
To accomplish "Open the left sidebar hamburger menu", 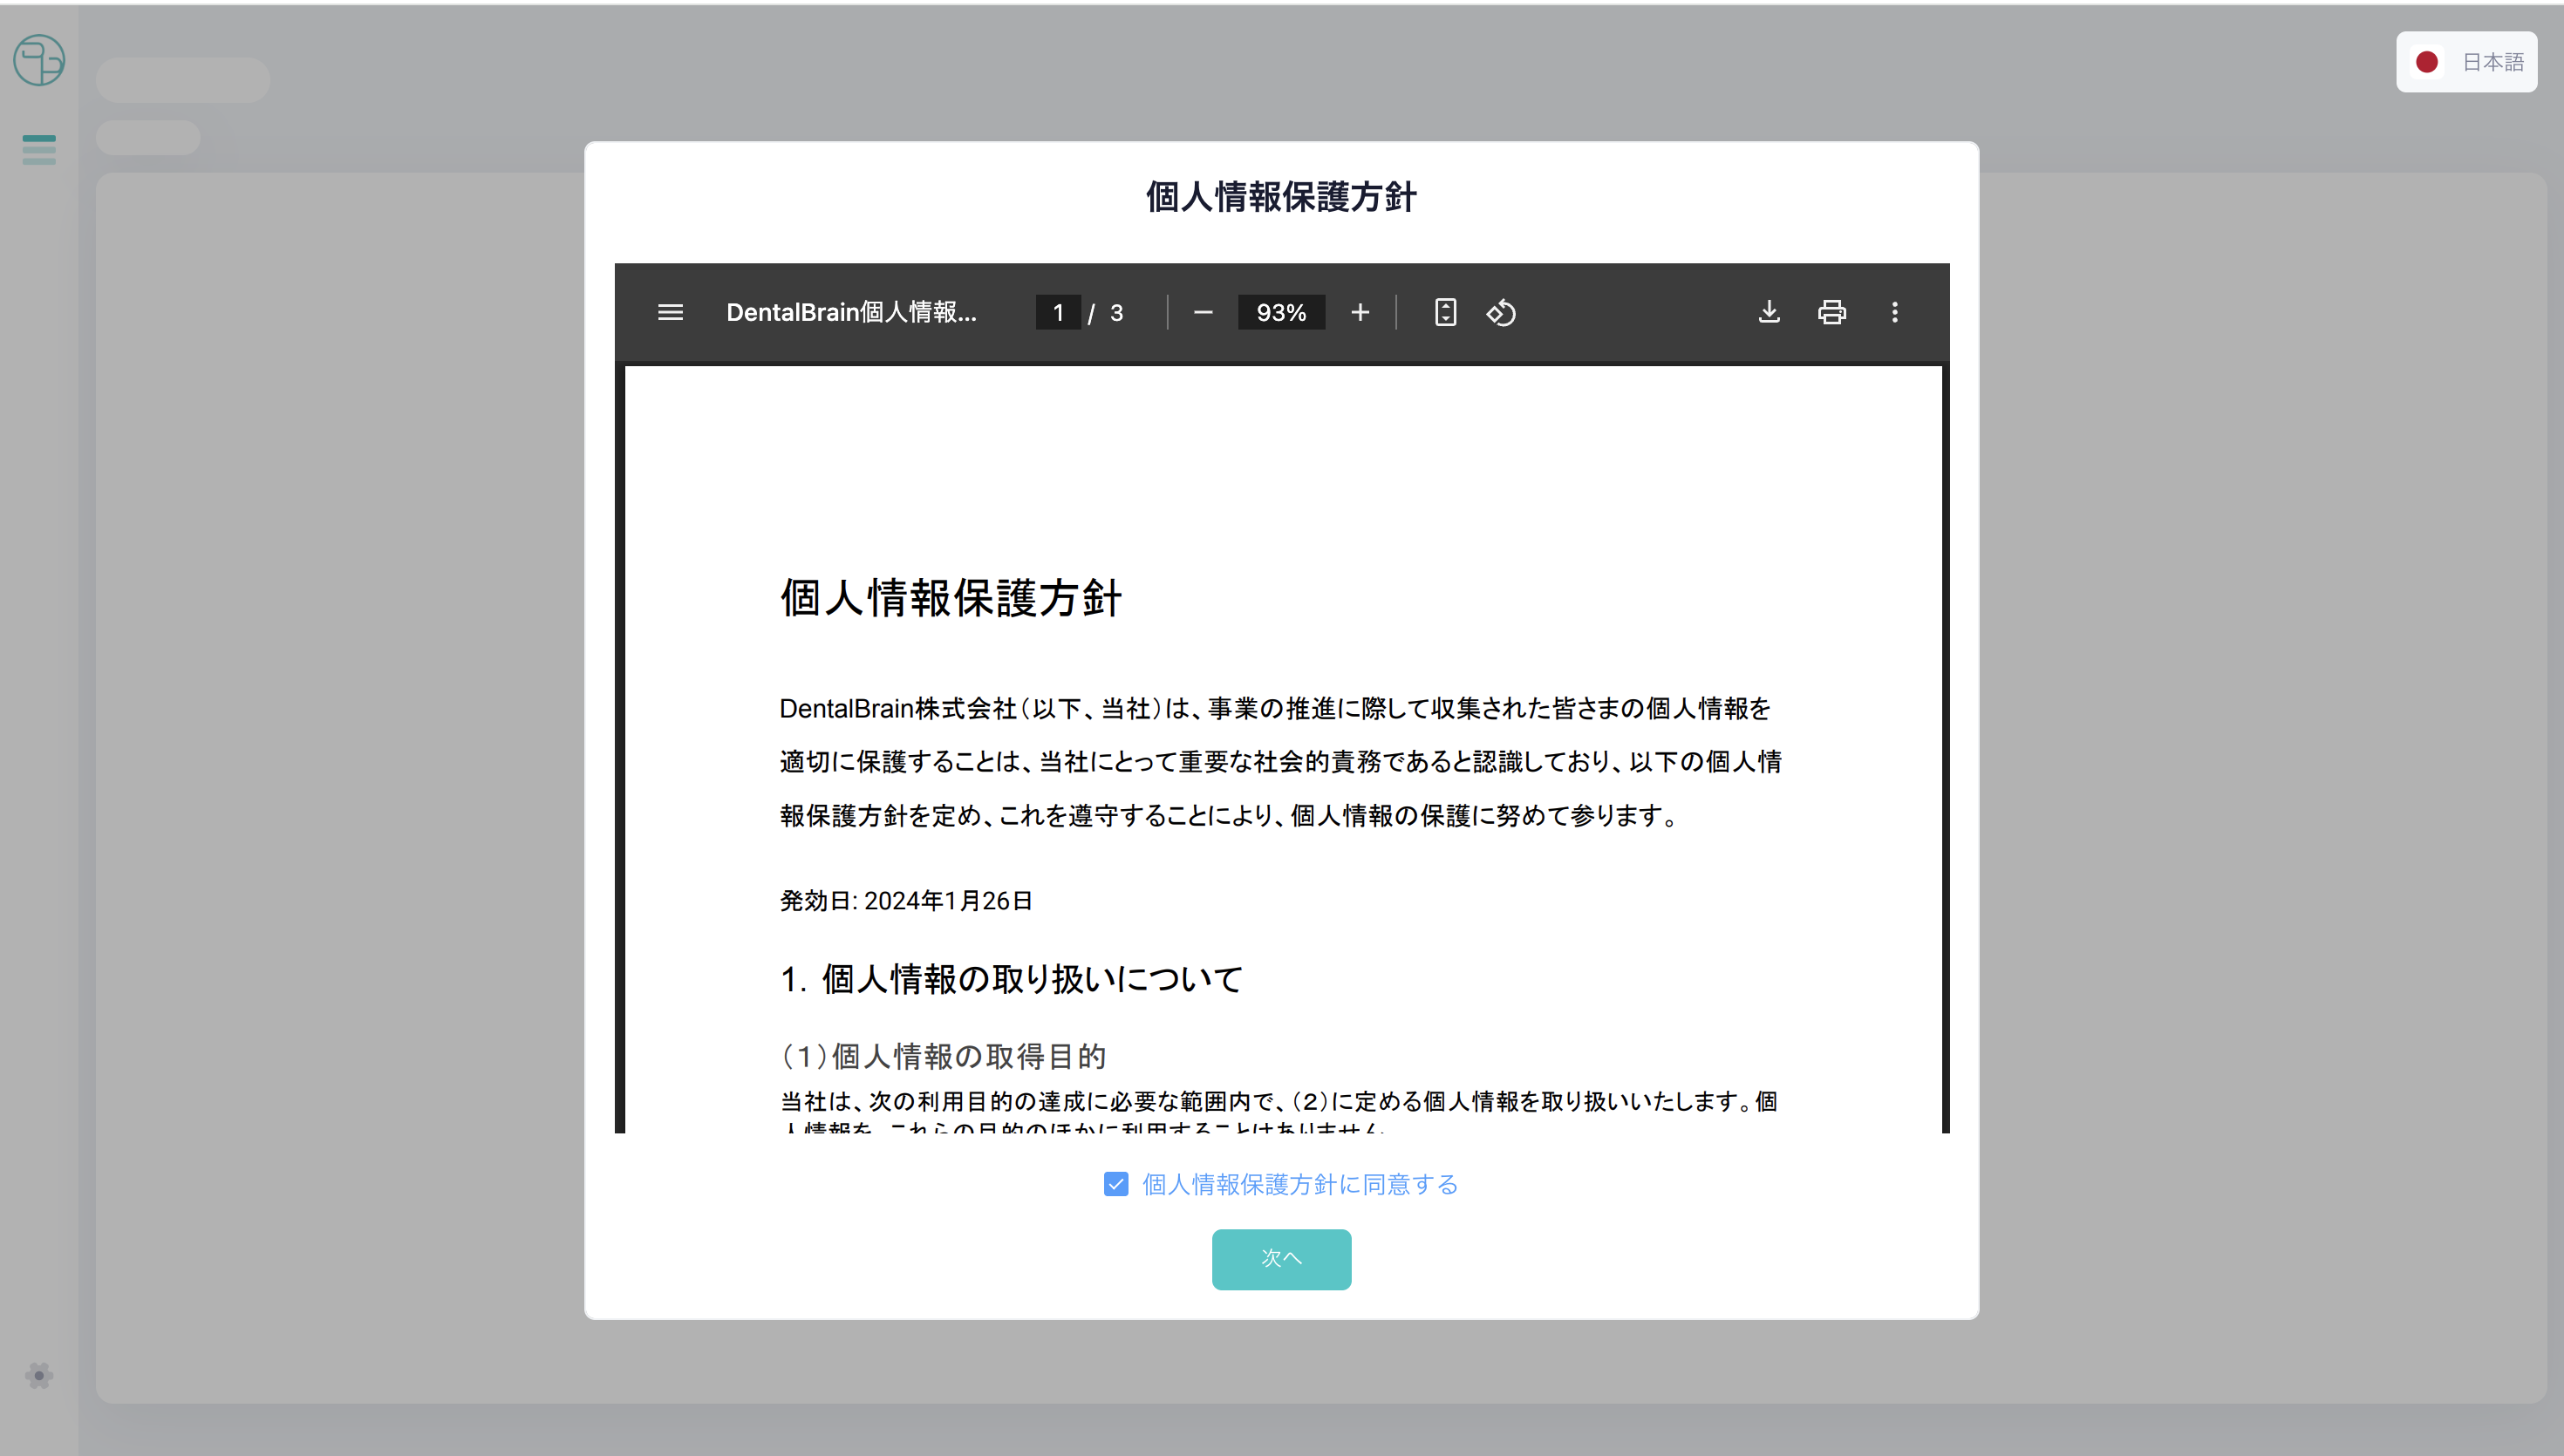I will (x=39, y=150).
